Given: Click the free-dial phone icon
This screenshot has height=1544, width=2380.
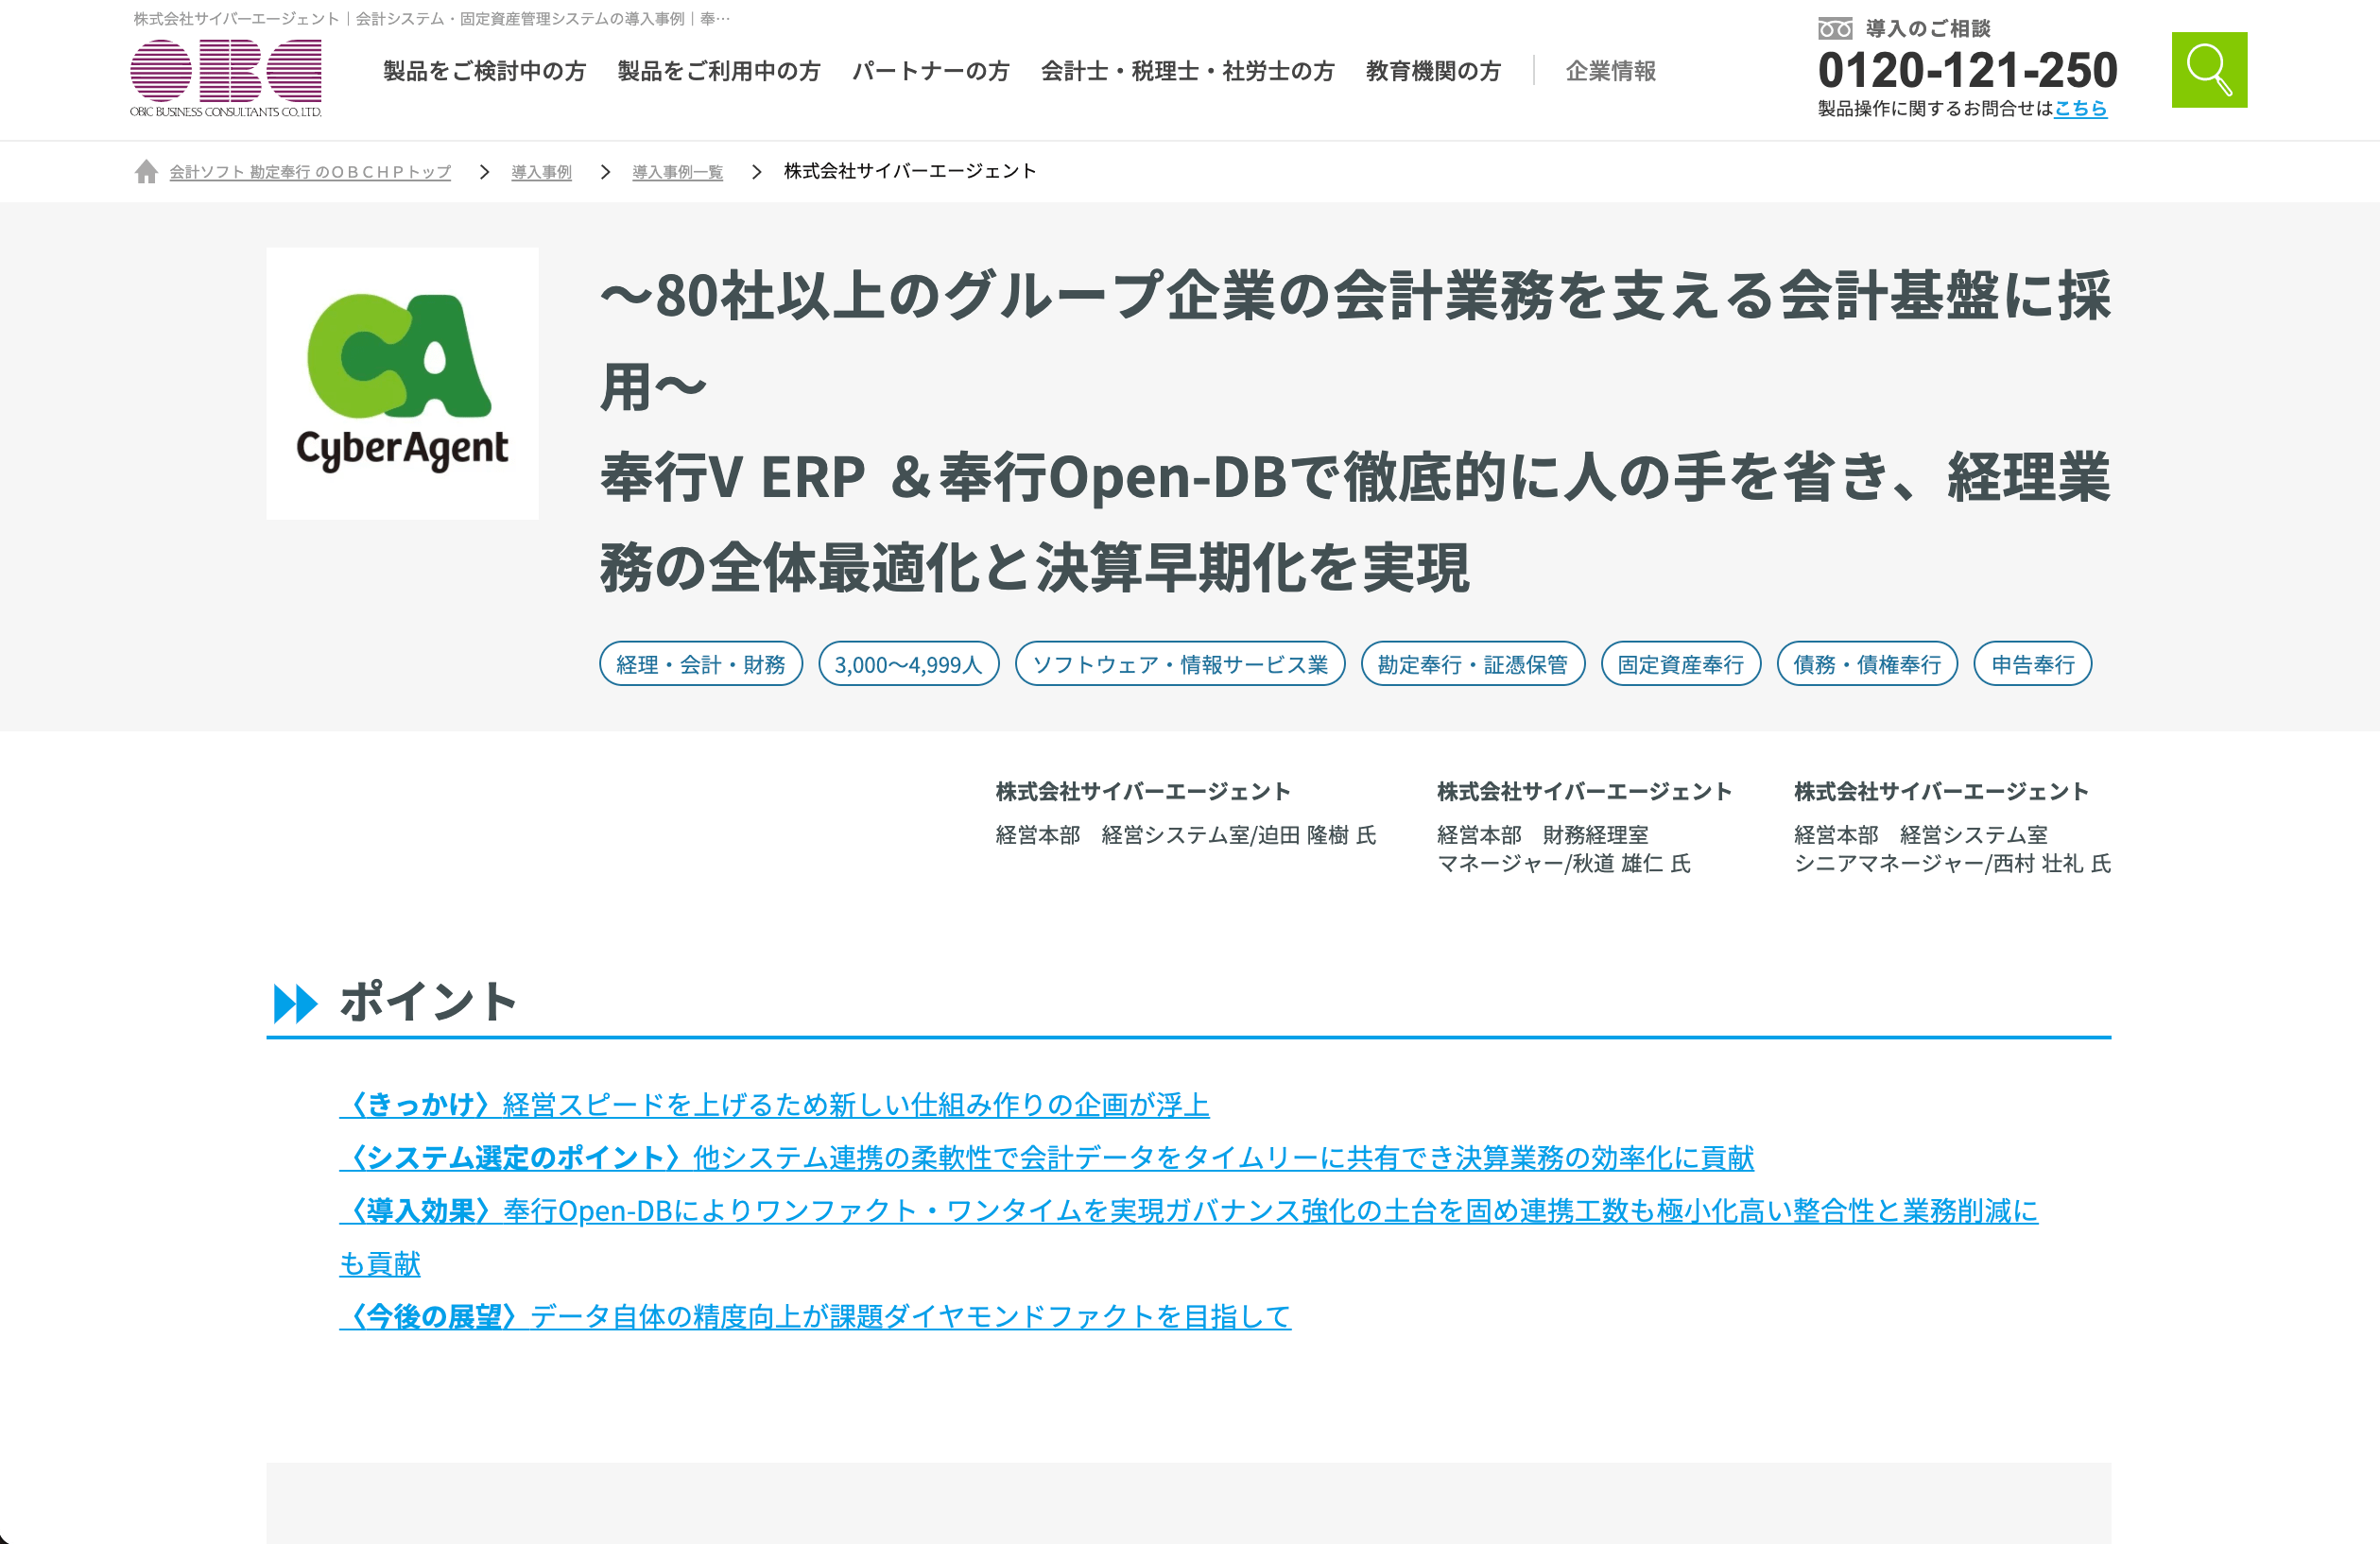Looking at the screenshot, I should pos(1834,29).
